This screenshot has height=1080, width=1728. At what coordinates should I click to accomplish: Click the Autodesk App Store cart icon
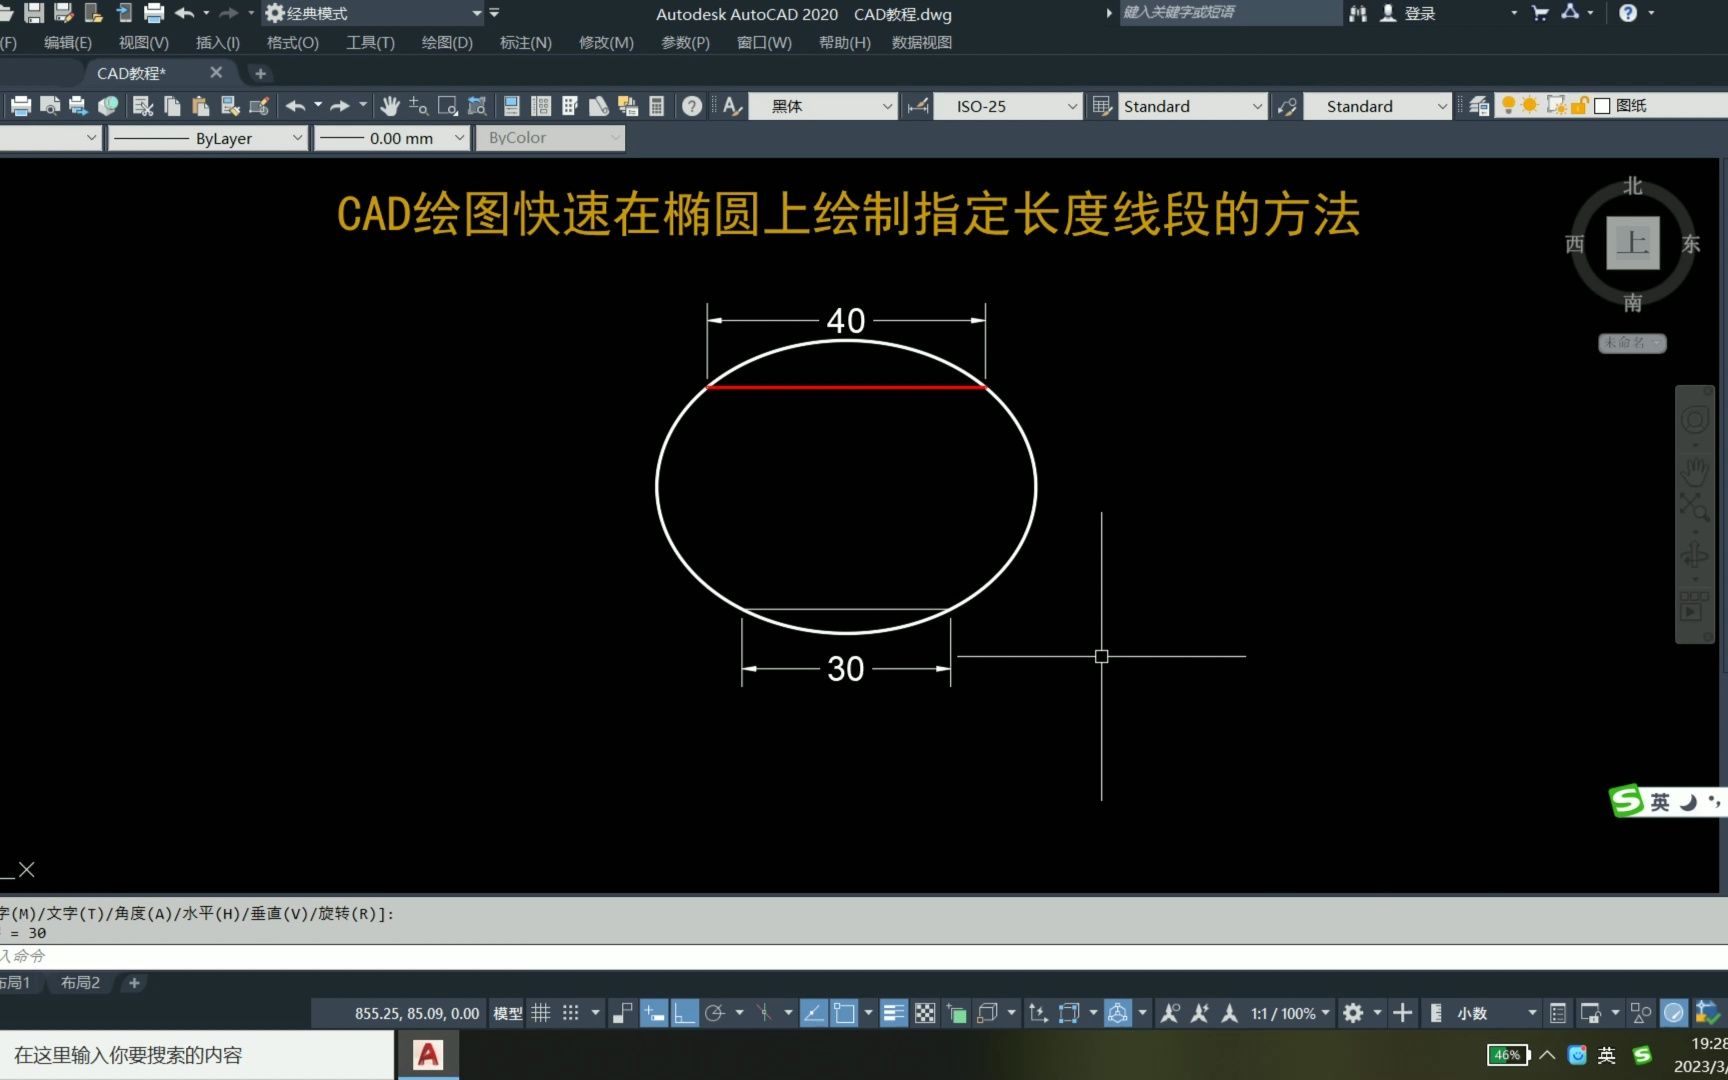click(1540, 13)
